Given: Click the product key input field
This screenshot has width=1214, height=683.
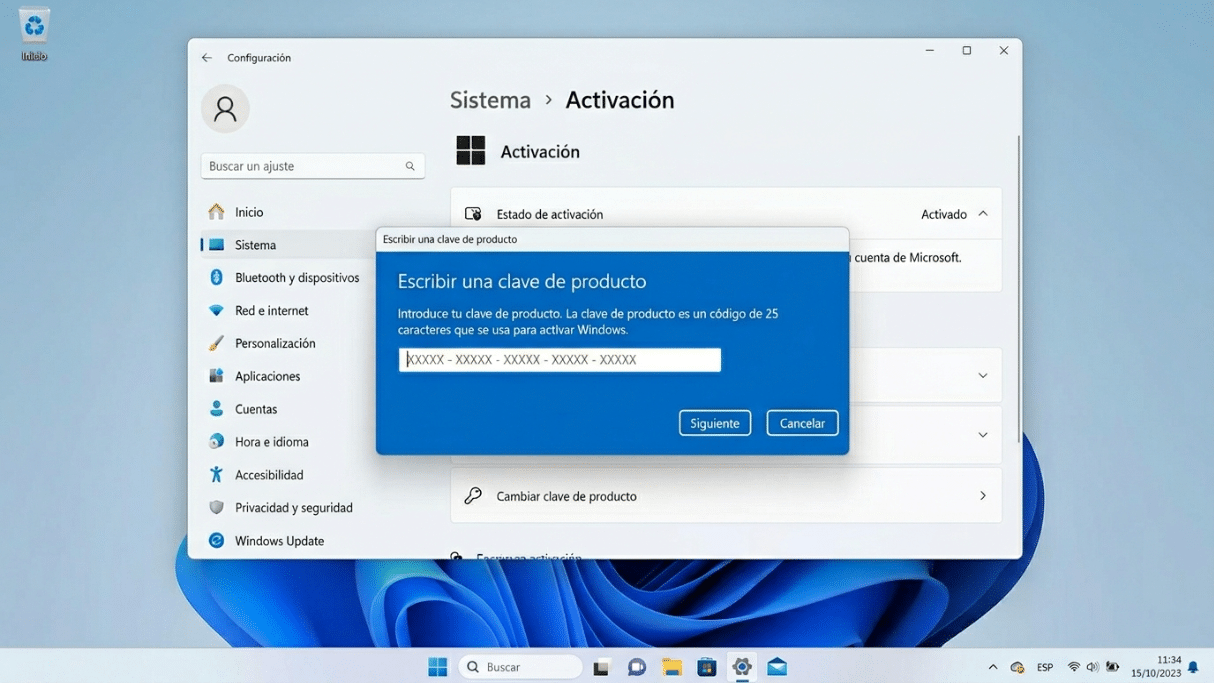Looking at the screenshot, I should 560,360.
